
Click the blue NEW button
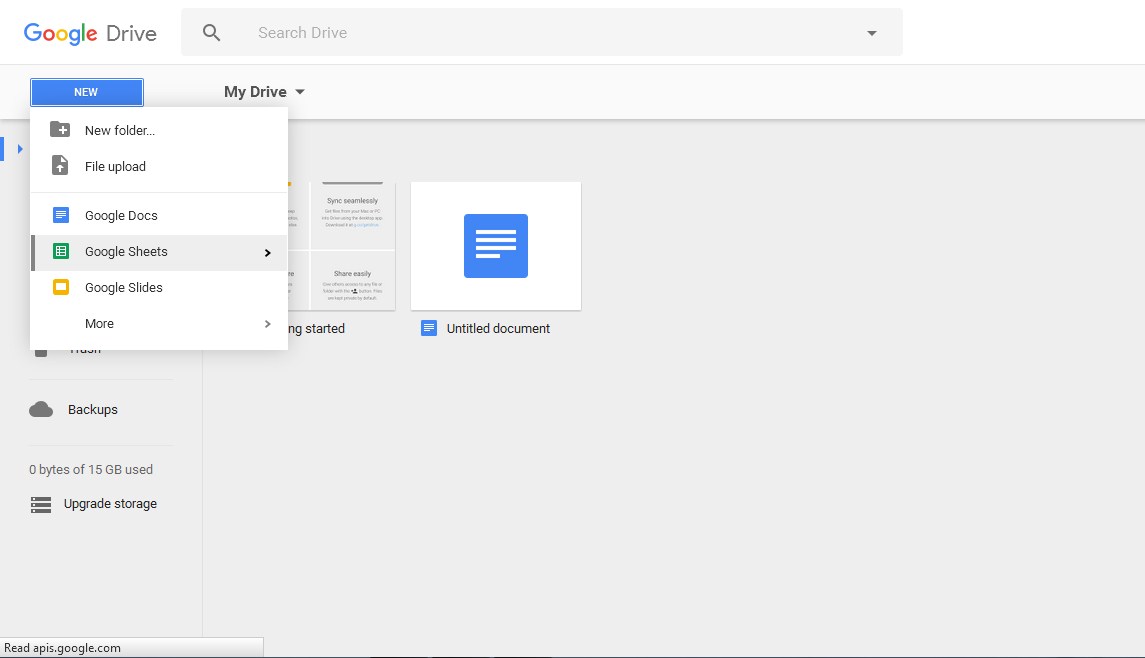tap(87, 92)
